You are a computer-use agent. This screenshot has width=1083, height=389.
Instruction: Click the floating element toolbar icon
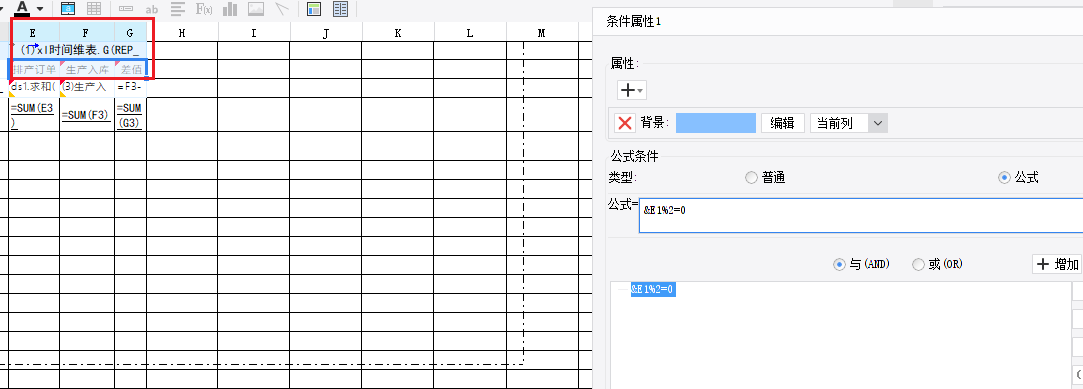pyautogui.click(x=68, y=8)
